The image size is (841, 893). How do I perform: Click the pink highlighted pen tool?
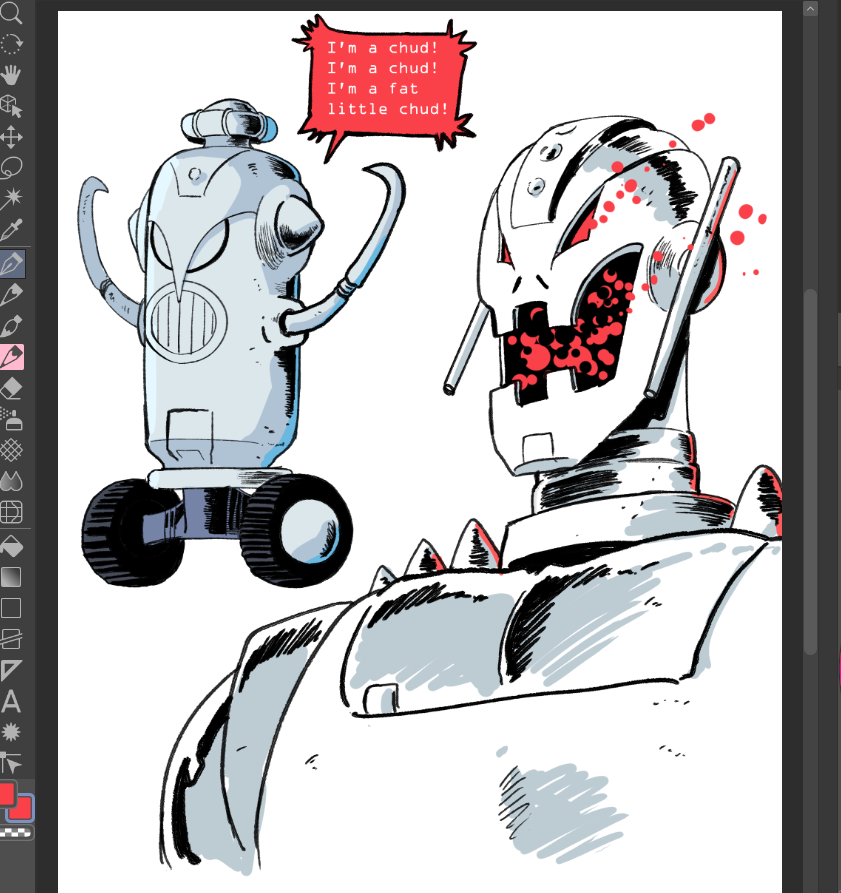click(x=11, y=357)
